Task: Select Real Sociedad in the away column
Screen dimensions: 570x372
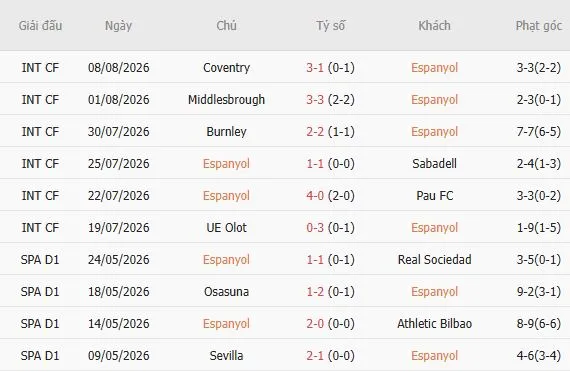Action: [x=434, y=260]
